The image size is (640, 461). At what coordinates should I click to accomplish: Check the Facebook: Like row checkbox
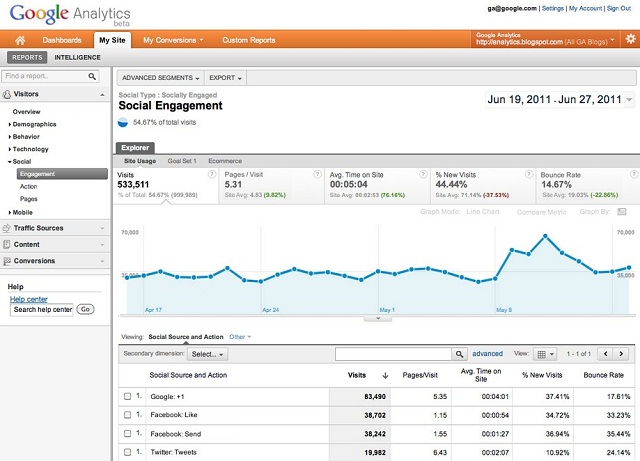(127, 415)
